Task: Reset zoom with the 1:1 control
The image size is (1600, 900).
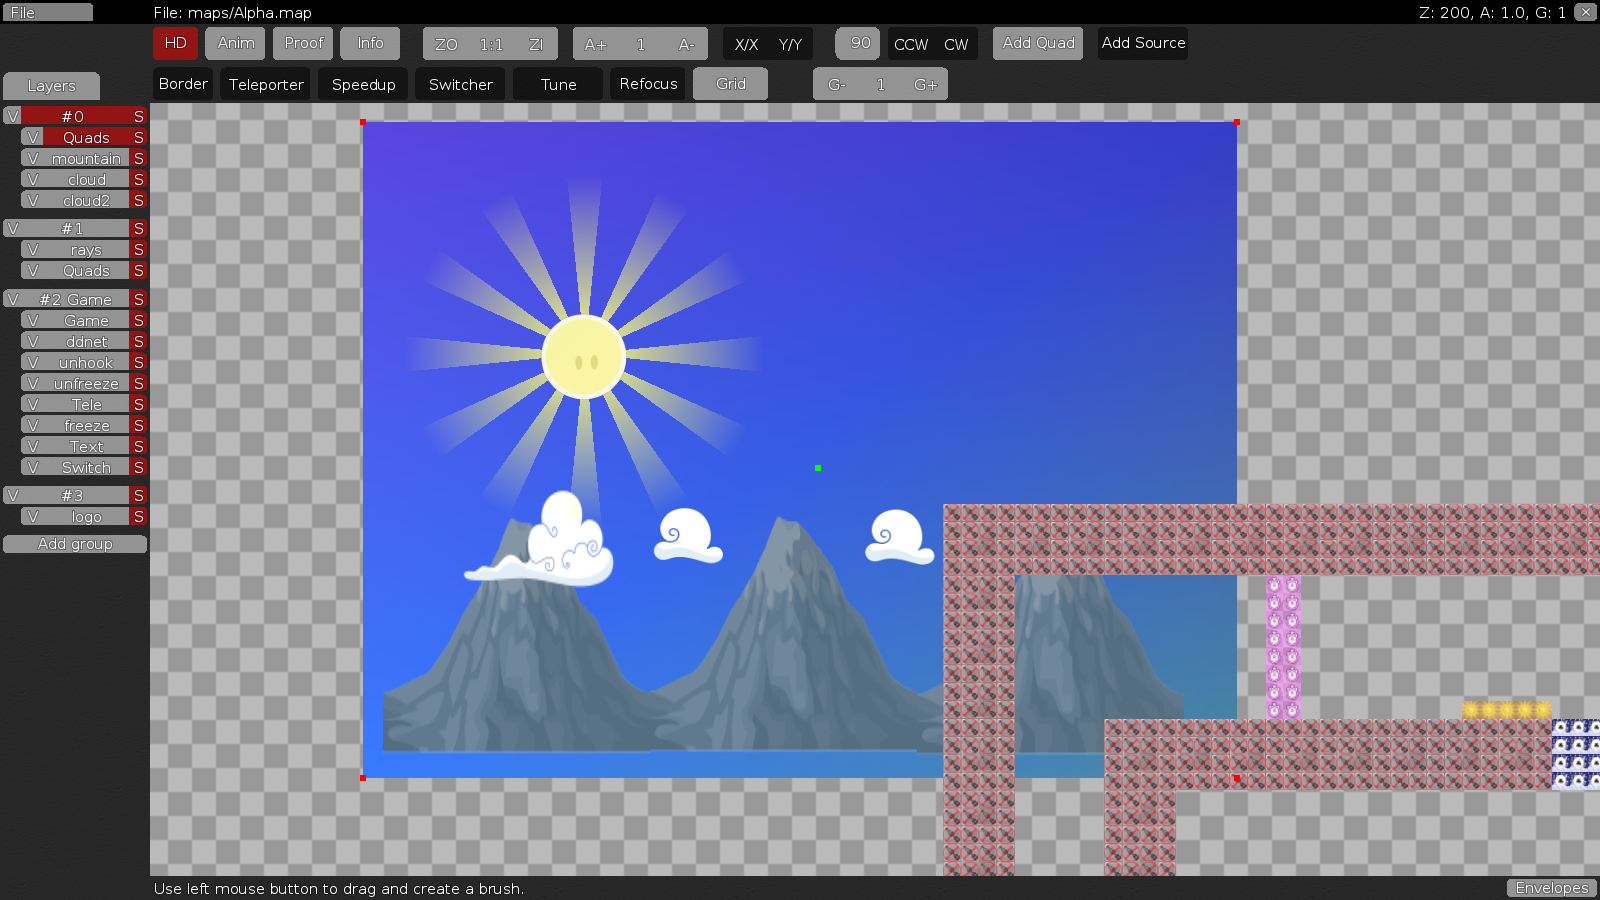Action: point(489,44)
